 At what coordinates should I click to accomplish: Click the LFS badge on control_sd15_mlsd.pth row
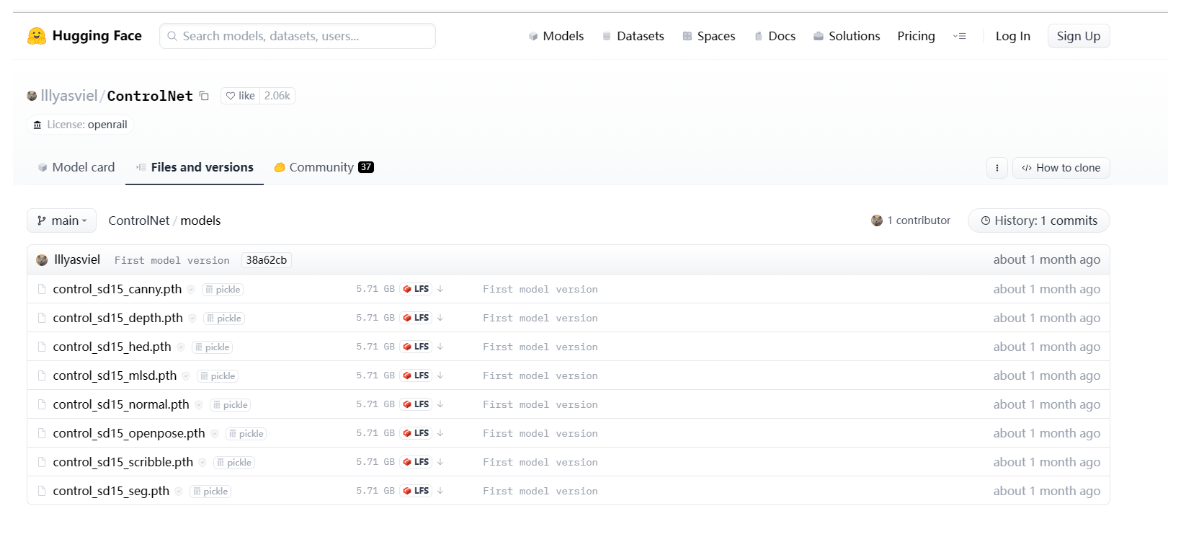pyautogui.click(x=415, y=376)
